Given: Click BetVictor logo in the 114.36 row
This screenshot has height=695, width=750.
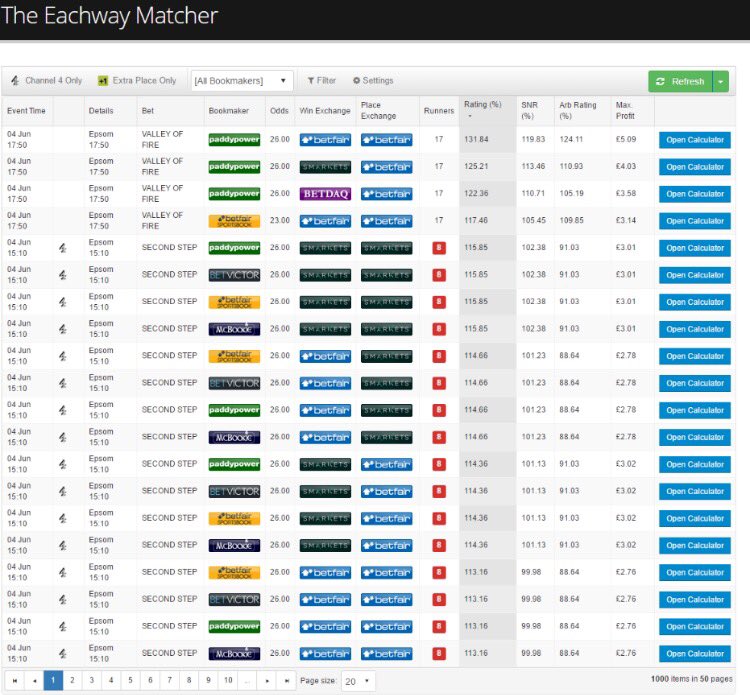Looking at the screenshot, I should [234, 491].
